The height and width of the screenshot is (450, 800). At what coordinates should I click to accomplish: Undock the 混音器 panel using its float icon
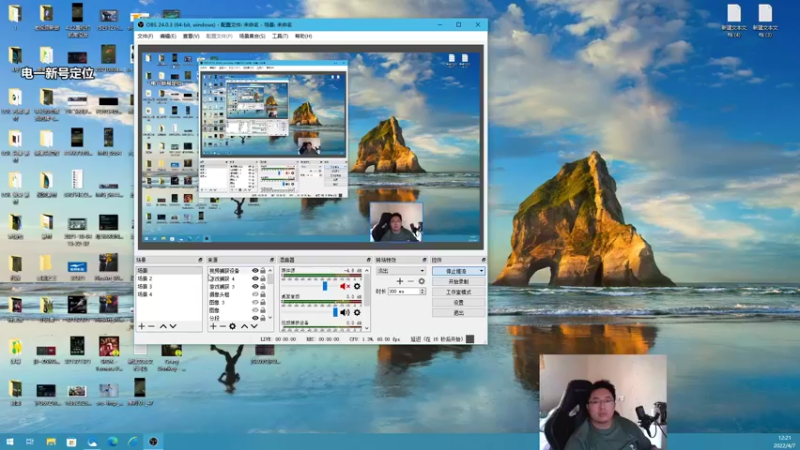368,260
